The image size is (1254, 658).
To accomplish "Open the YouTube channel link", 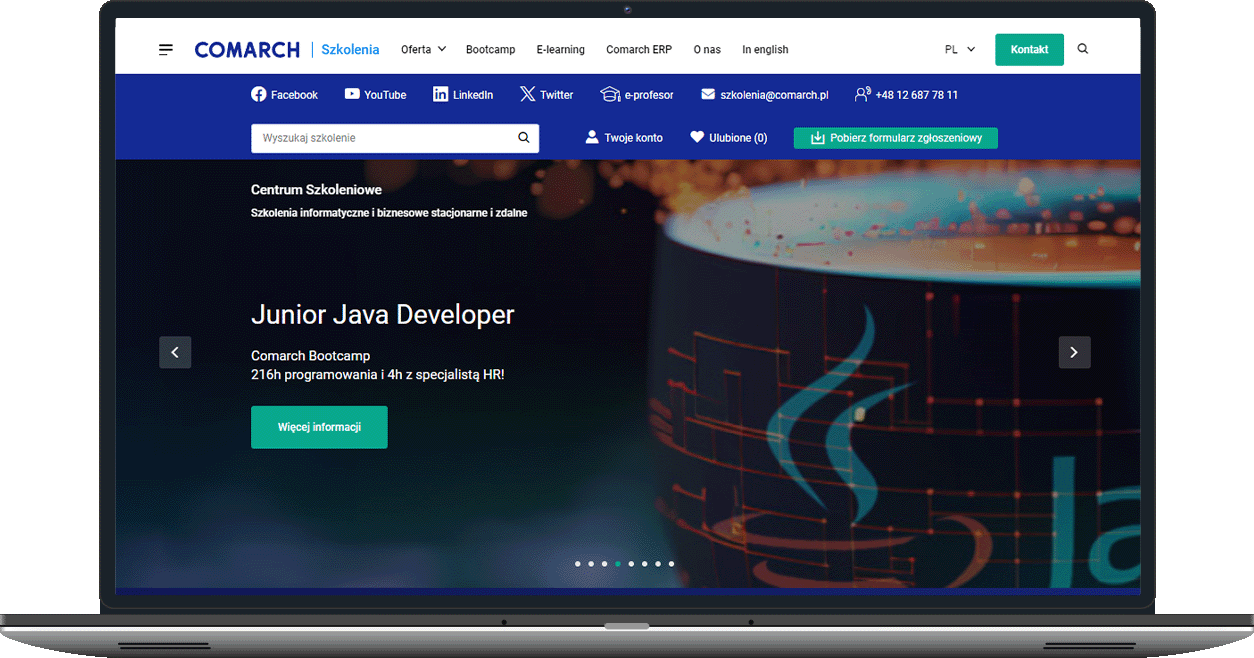I will point(375,95).
